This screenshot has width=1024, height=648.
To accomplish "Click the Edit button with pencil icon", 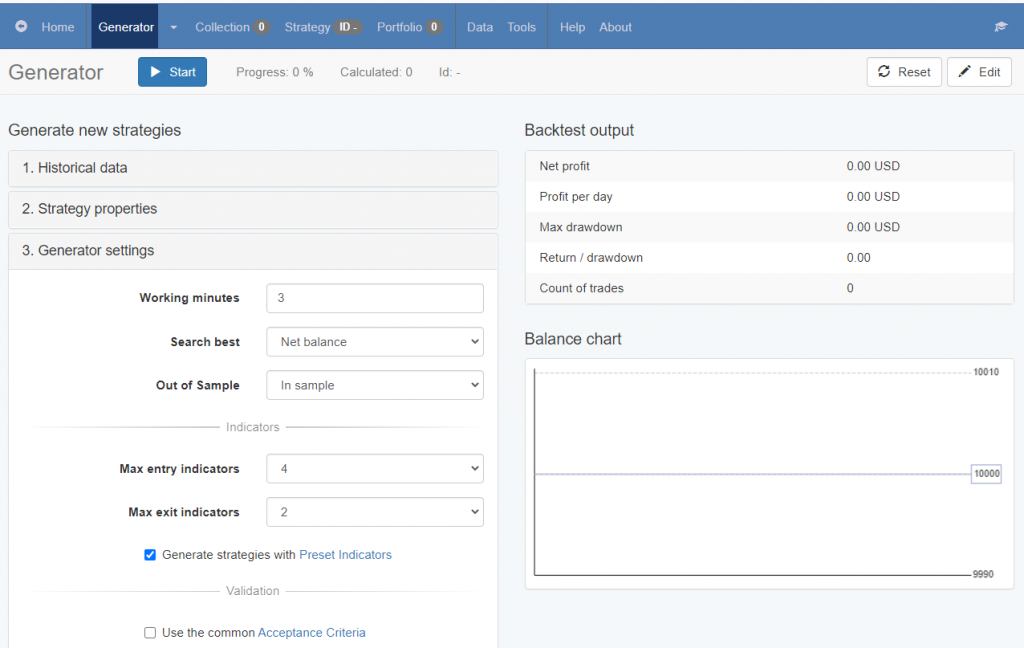I will tap(979, 72).
